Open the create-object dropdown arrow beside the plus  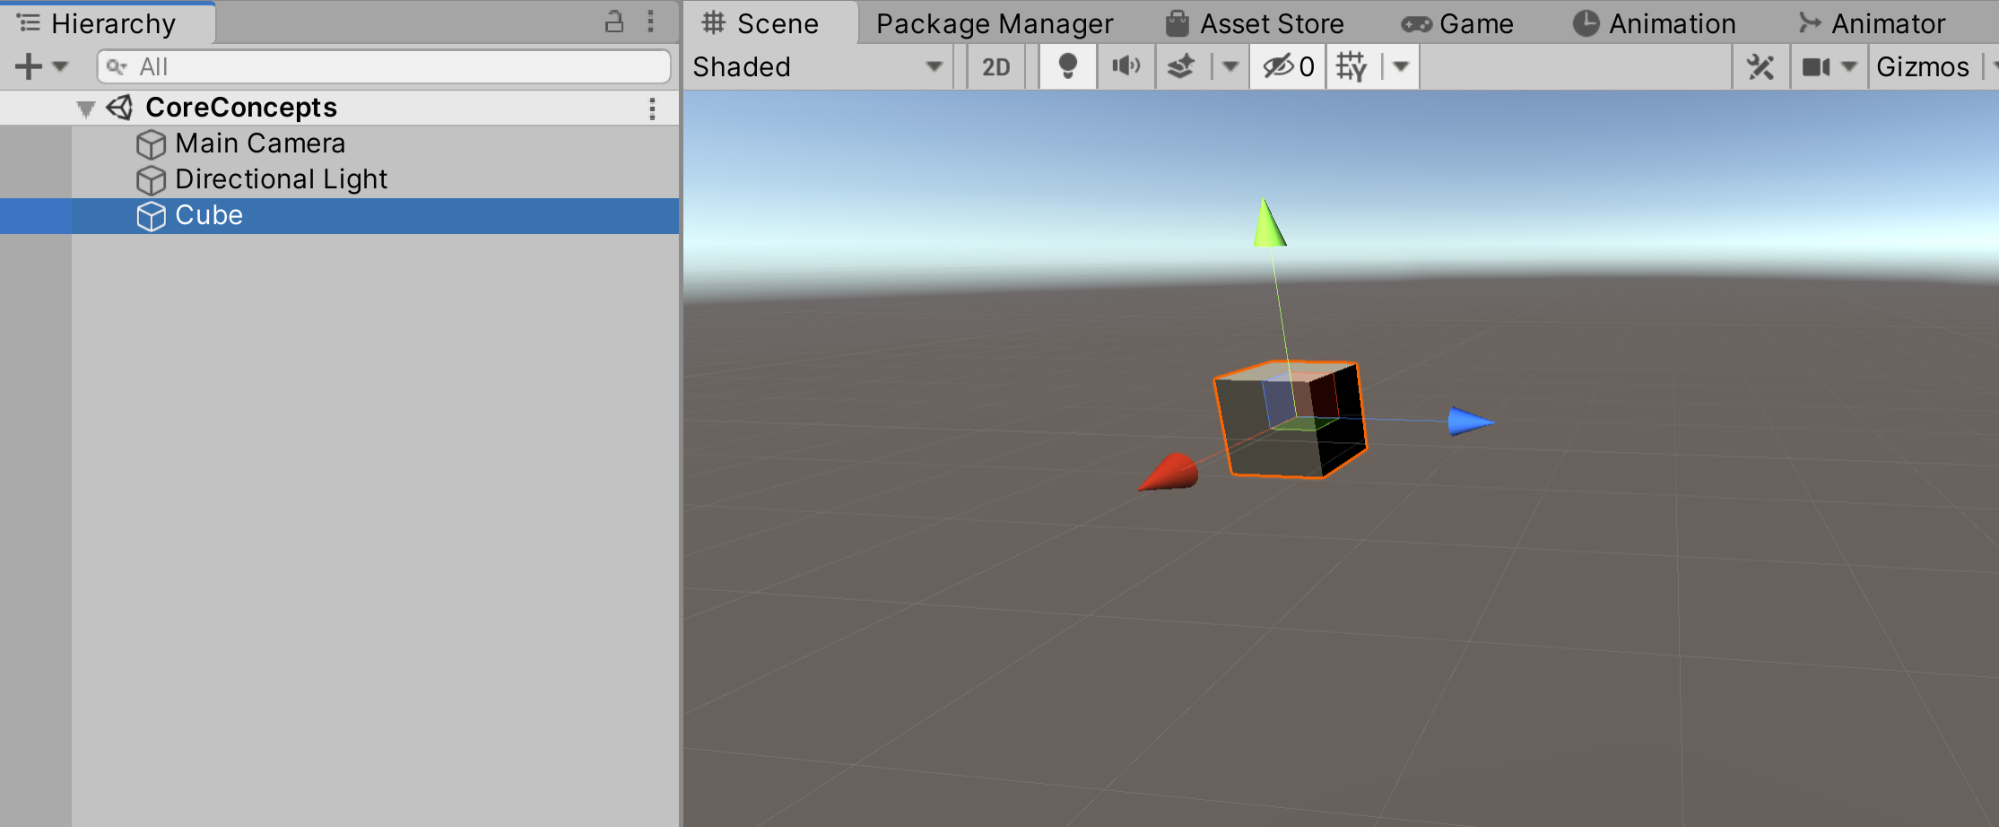coord(60,67)
